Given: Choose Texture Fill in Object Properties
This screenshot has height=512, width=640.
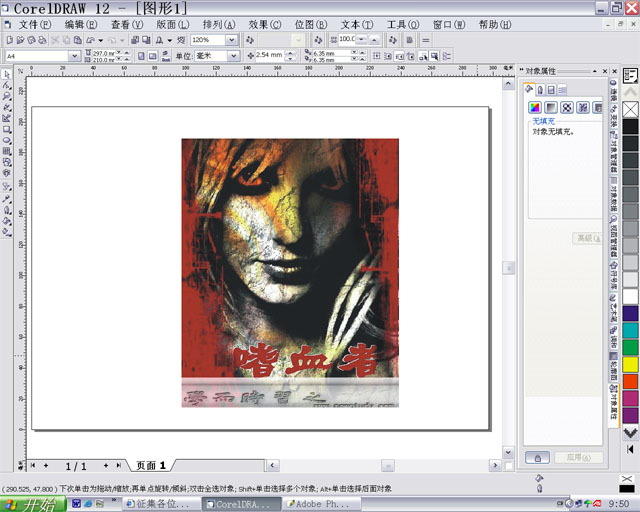Looking at the screenshot, I should 583,107.
